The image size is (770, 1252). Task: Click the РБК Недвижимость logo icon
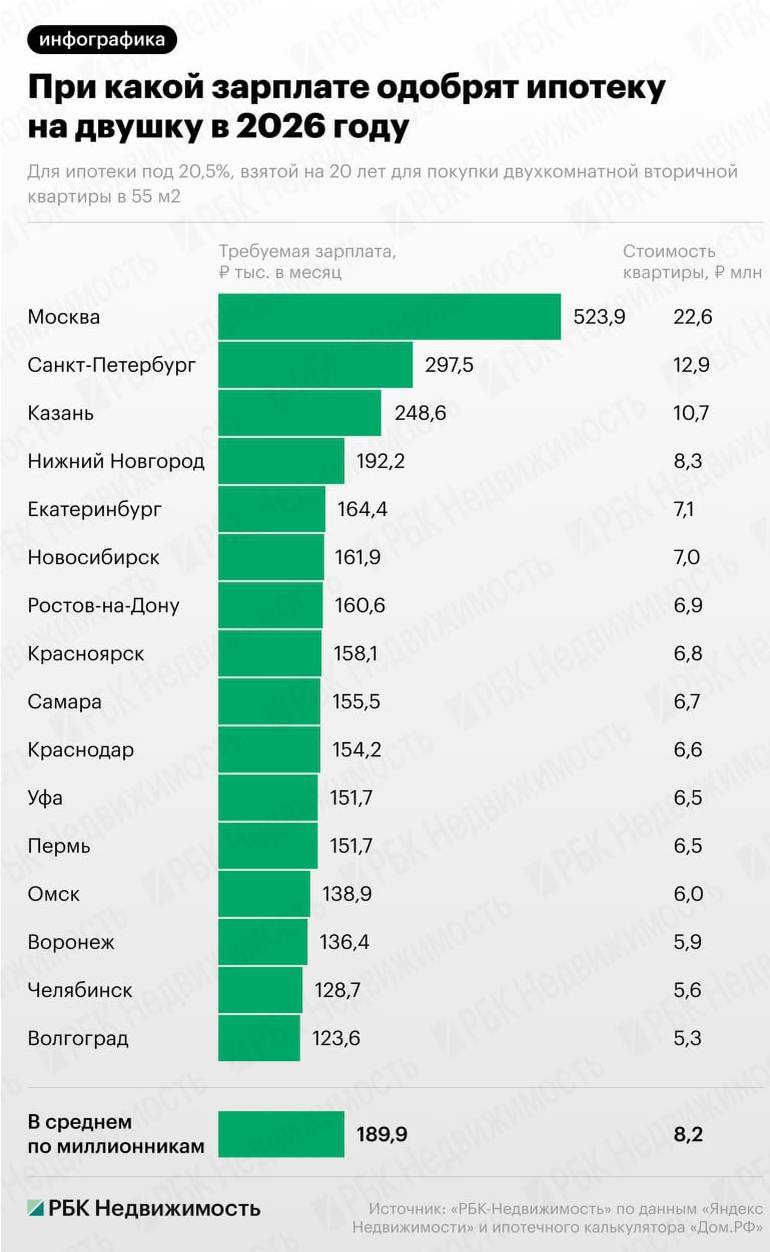[x=37, y=1207]
